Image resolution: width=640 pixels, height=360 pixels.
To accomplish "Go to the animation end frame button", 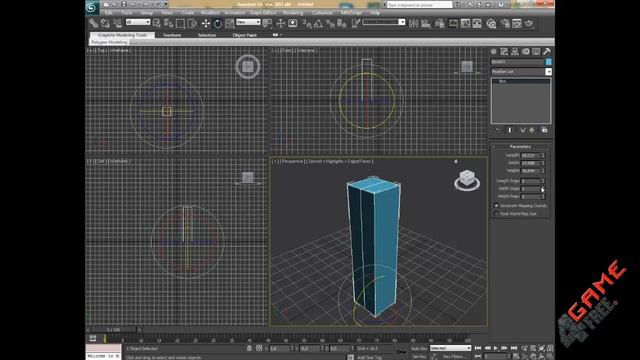I will click(x=514, y=348).
